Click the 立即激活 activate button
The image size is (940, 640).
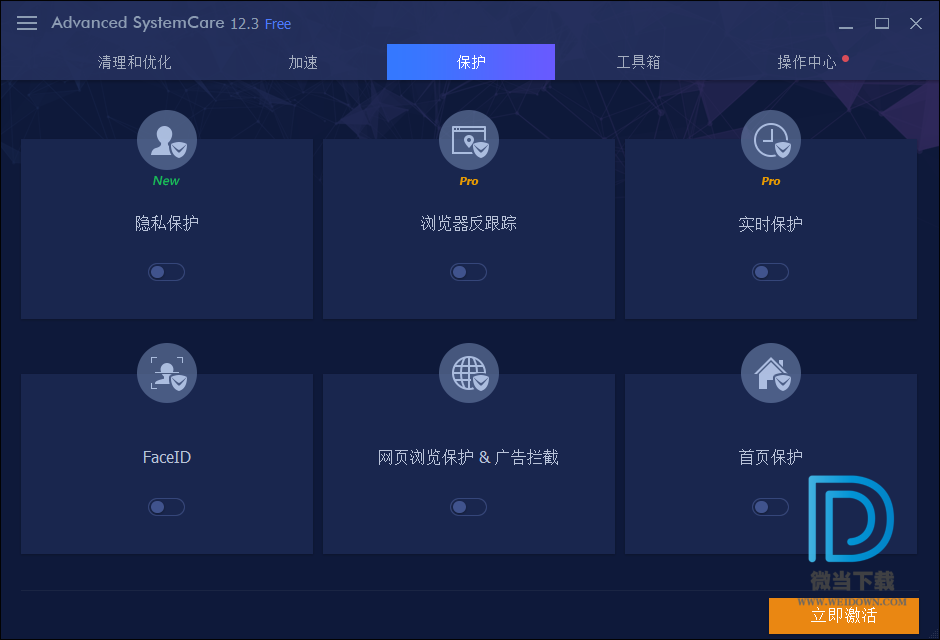pyautogui.click(x=843, y=615)
